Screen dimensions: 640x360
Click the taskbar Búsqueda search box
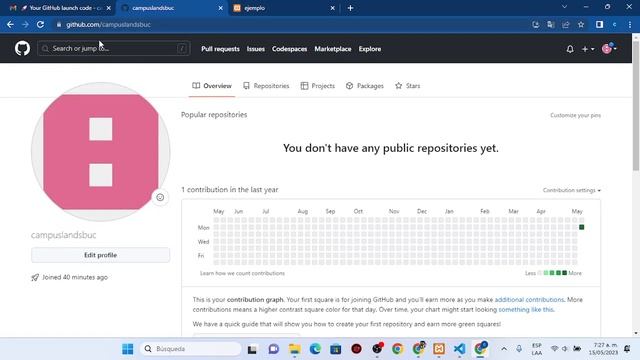click(190, 349)
